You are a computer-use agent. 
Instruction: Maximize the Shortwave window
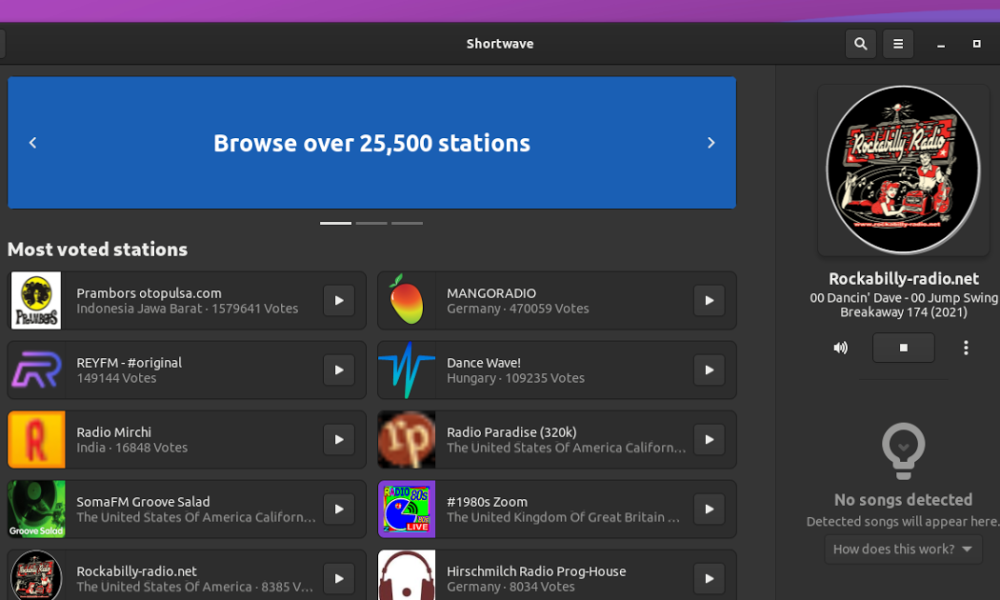[976, 44]
